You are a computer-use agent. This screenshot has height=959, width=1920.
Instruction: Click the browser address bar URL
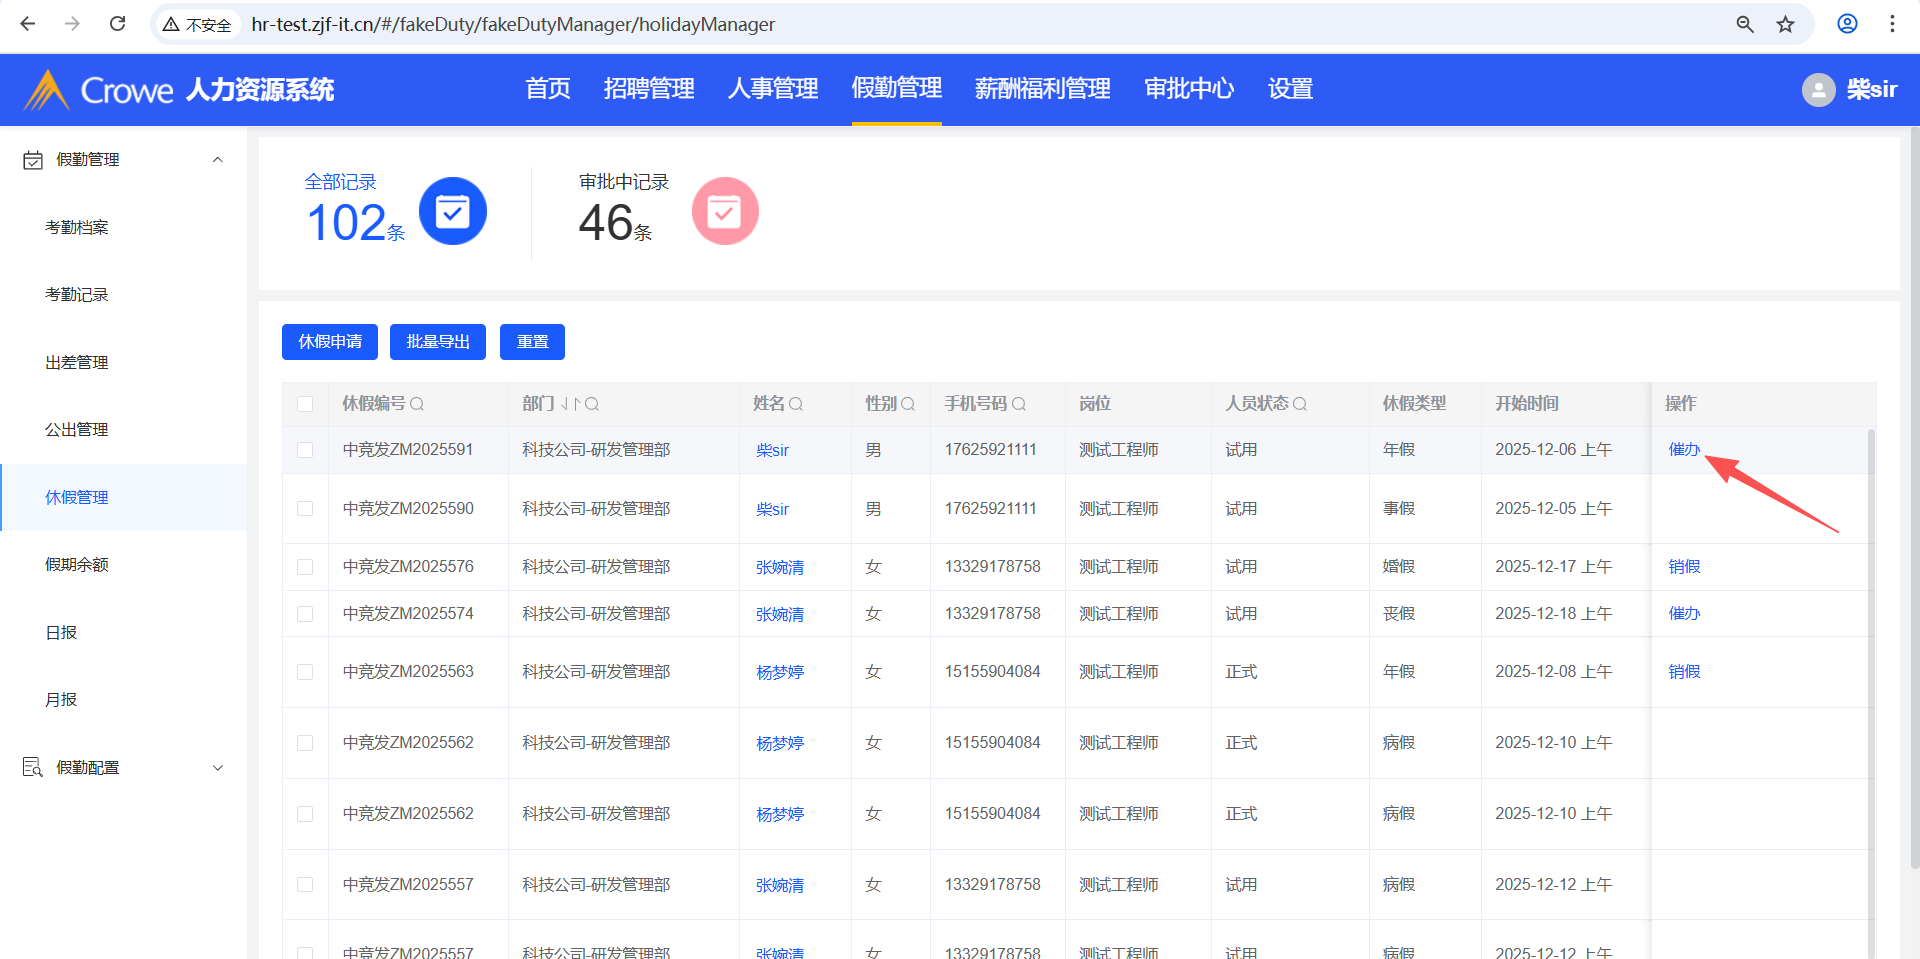(x=512, y=24)
